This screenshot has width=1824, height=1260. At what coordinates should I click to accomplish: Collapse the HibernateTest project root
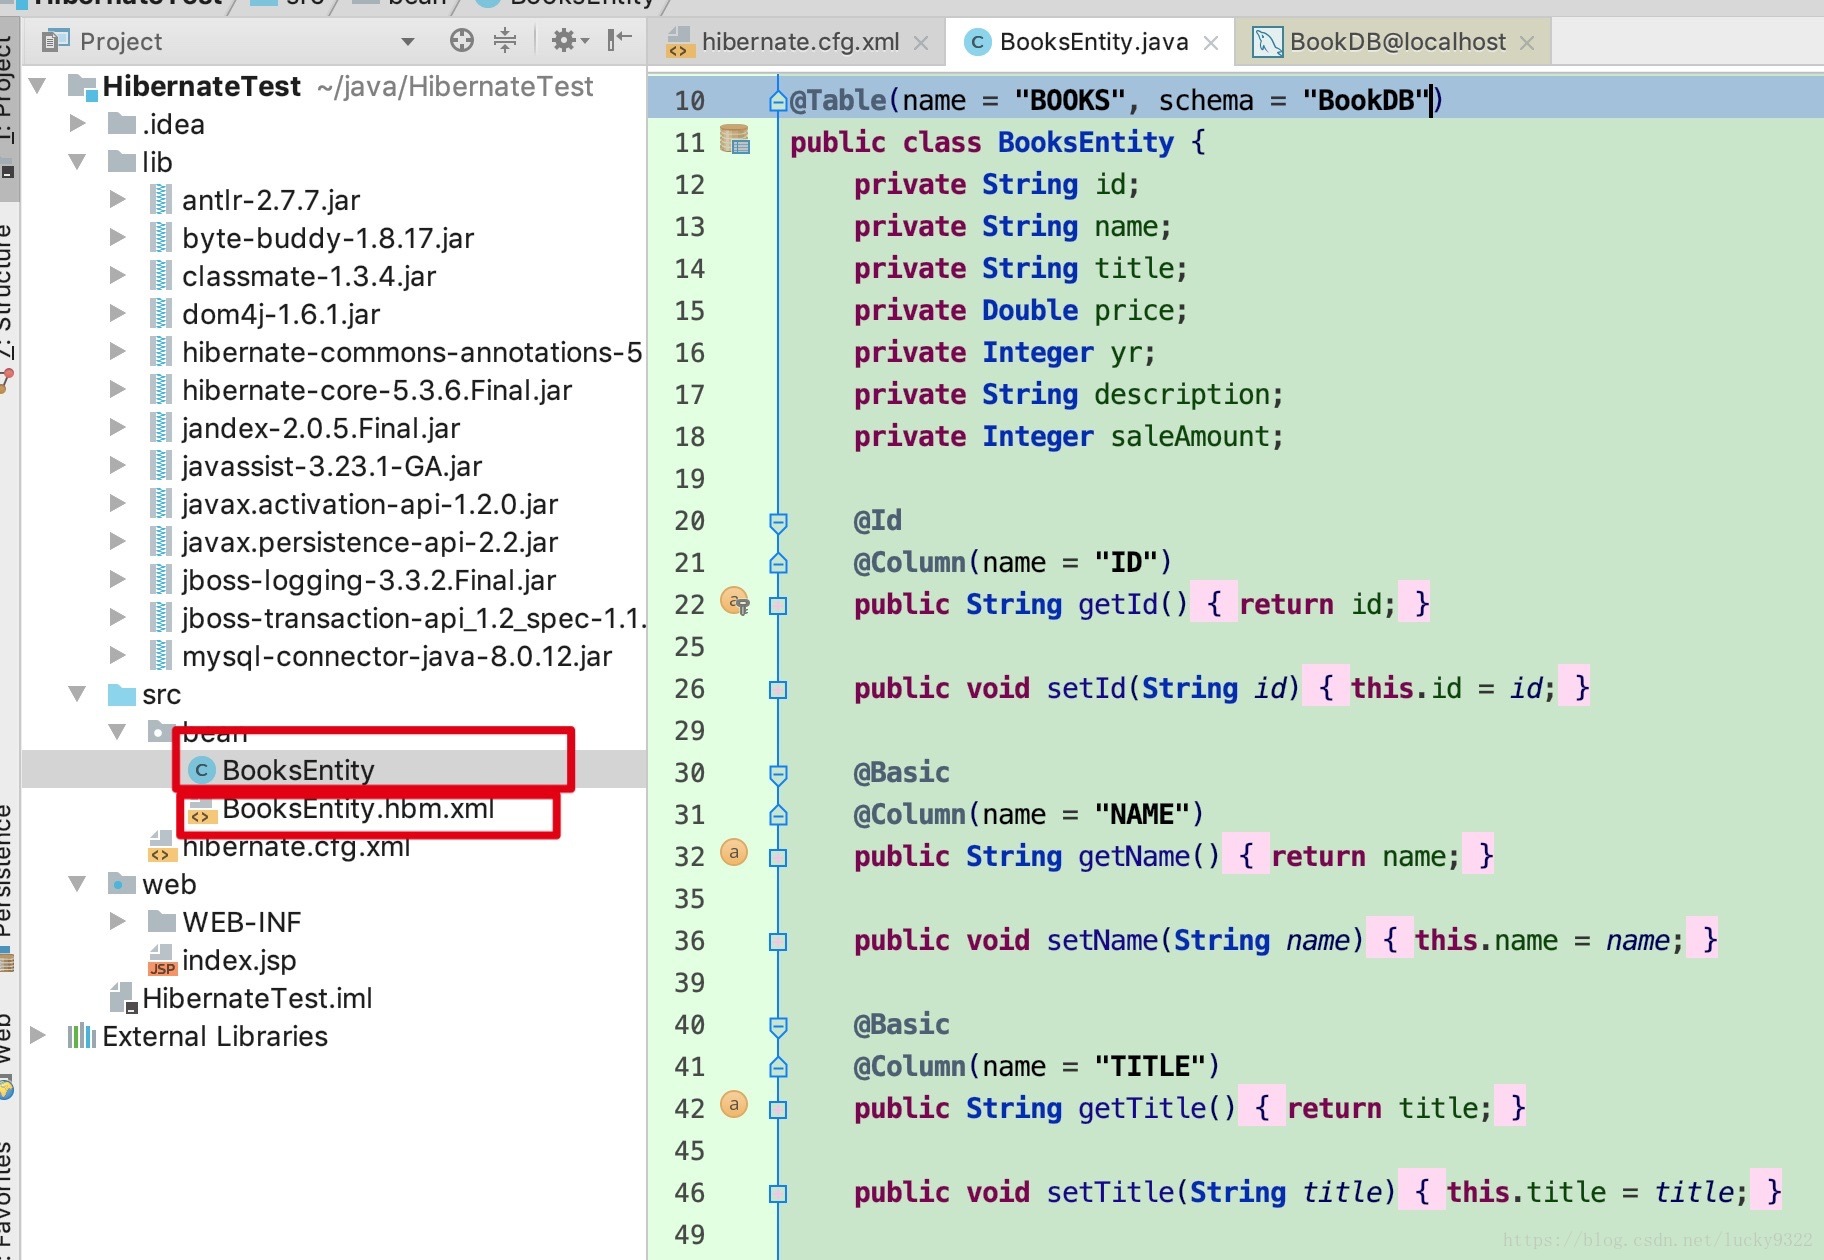pyautogui.click(x=38, y=86)
